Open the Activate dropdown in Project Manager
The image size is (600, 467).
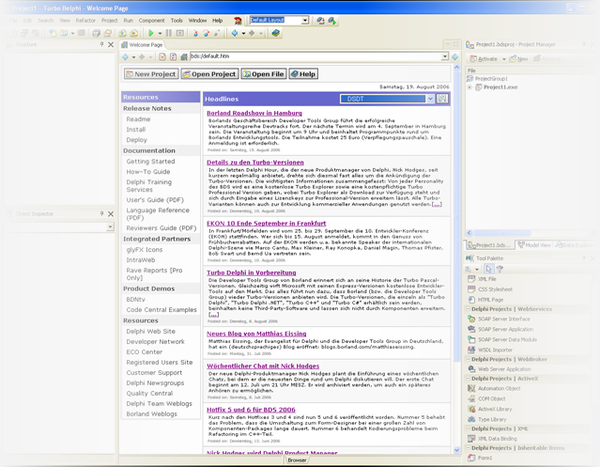pyautogui.click(x=504, y=59)
